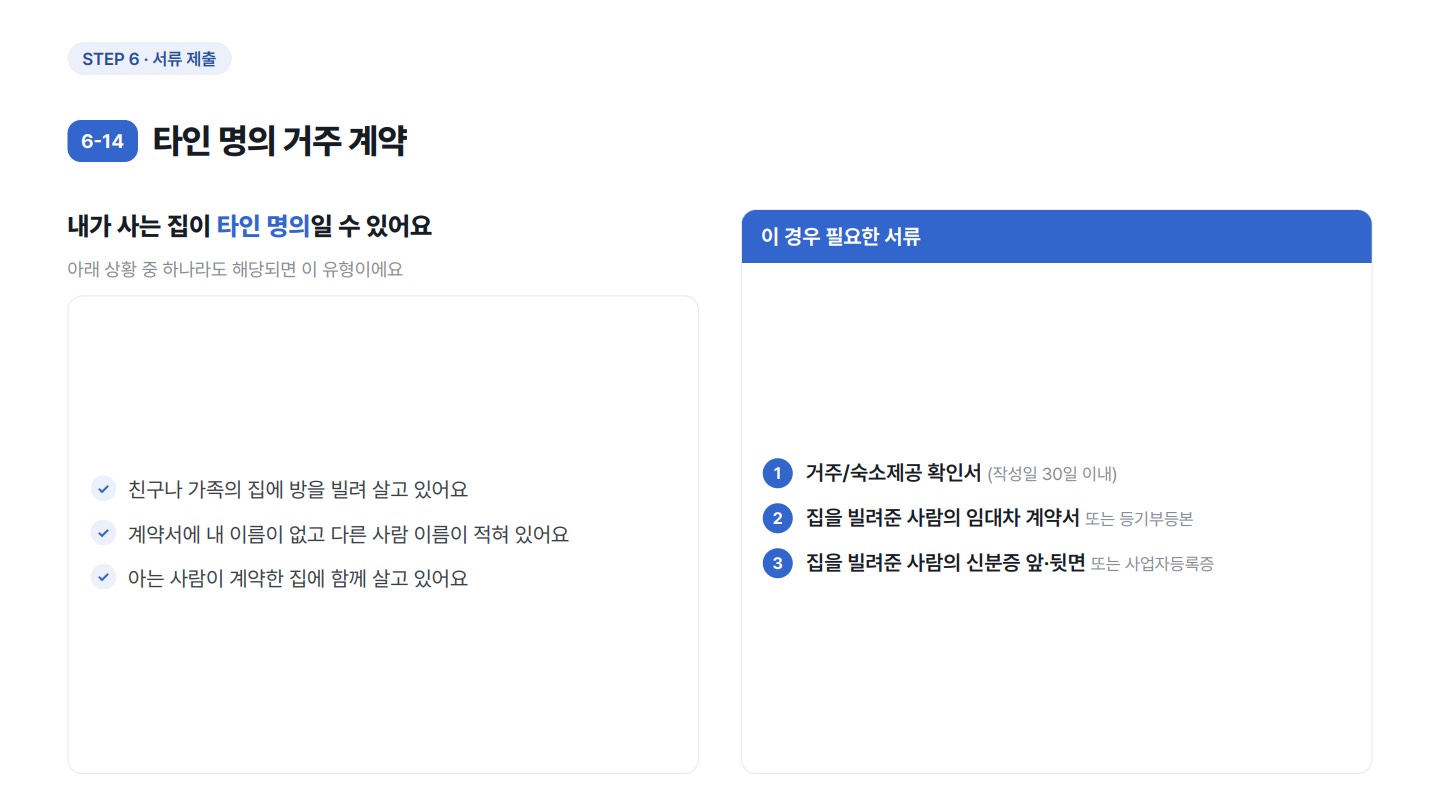Image resolution: width=1440 pixels, height=810 pixels.
Task: Click the number 3 circle badge
Action: [777, 563]
